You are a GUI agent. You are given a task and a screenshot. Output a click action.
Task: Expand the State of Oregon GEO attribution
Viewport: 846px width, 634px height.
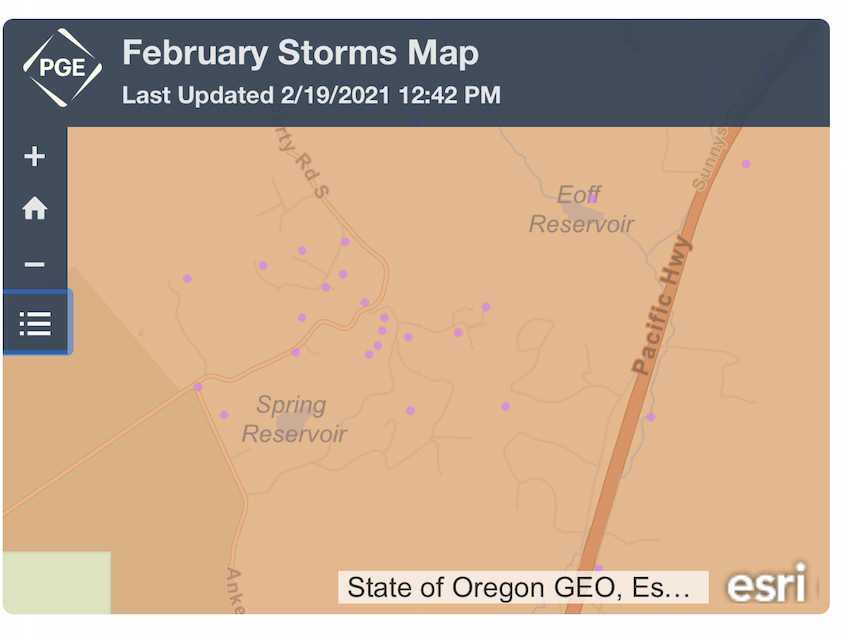click(x=522, y=587)
